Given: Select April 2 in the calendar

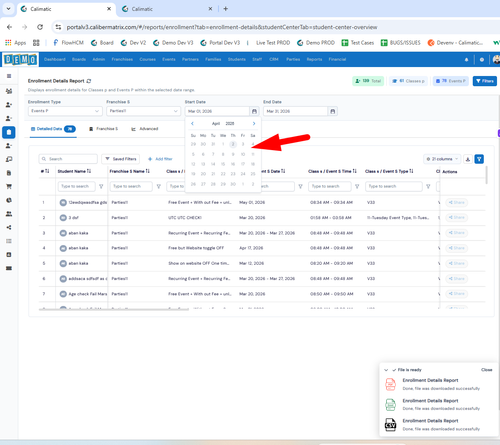Looking at the screenshot, I should (x=233, y=144).
